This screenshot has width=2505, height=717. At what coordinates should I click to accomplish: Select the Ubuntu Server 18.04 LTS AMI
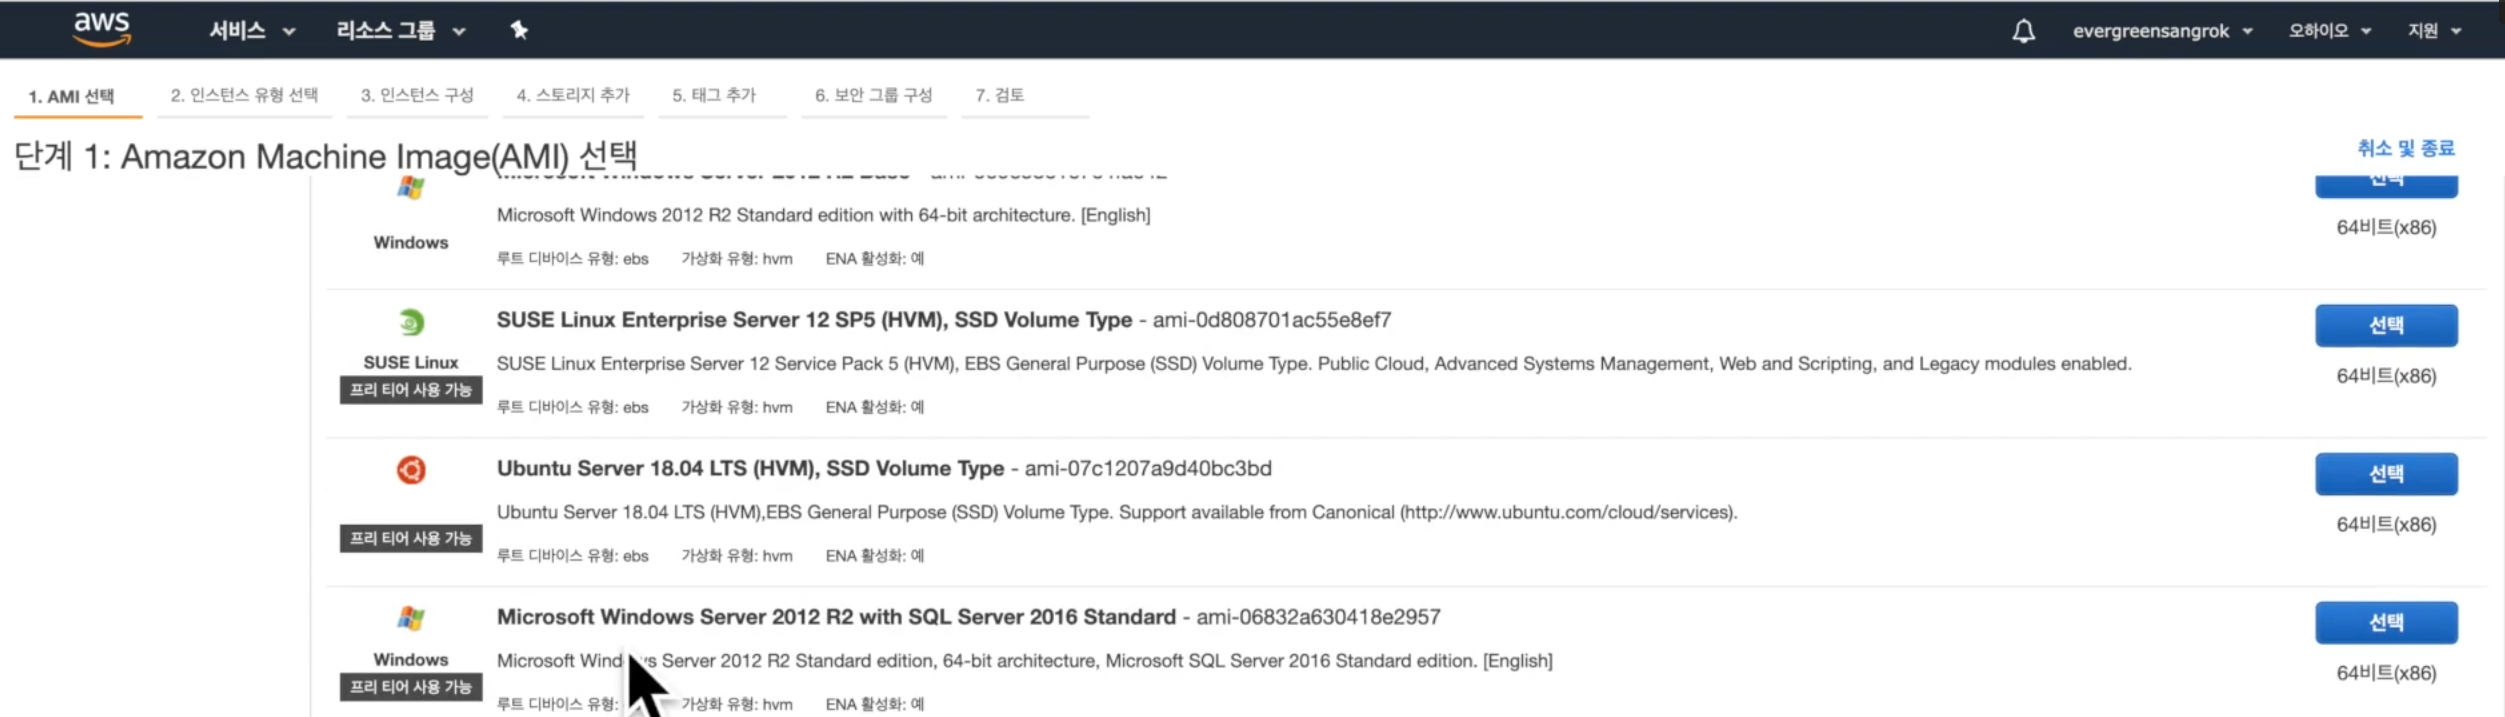point(2386,474)
